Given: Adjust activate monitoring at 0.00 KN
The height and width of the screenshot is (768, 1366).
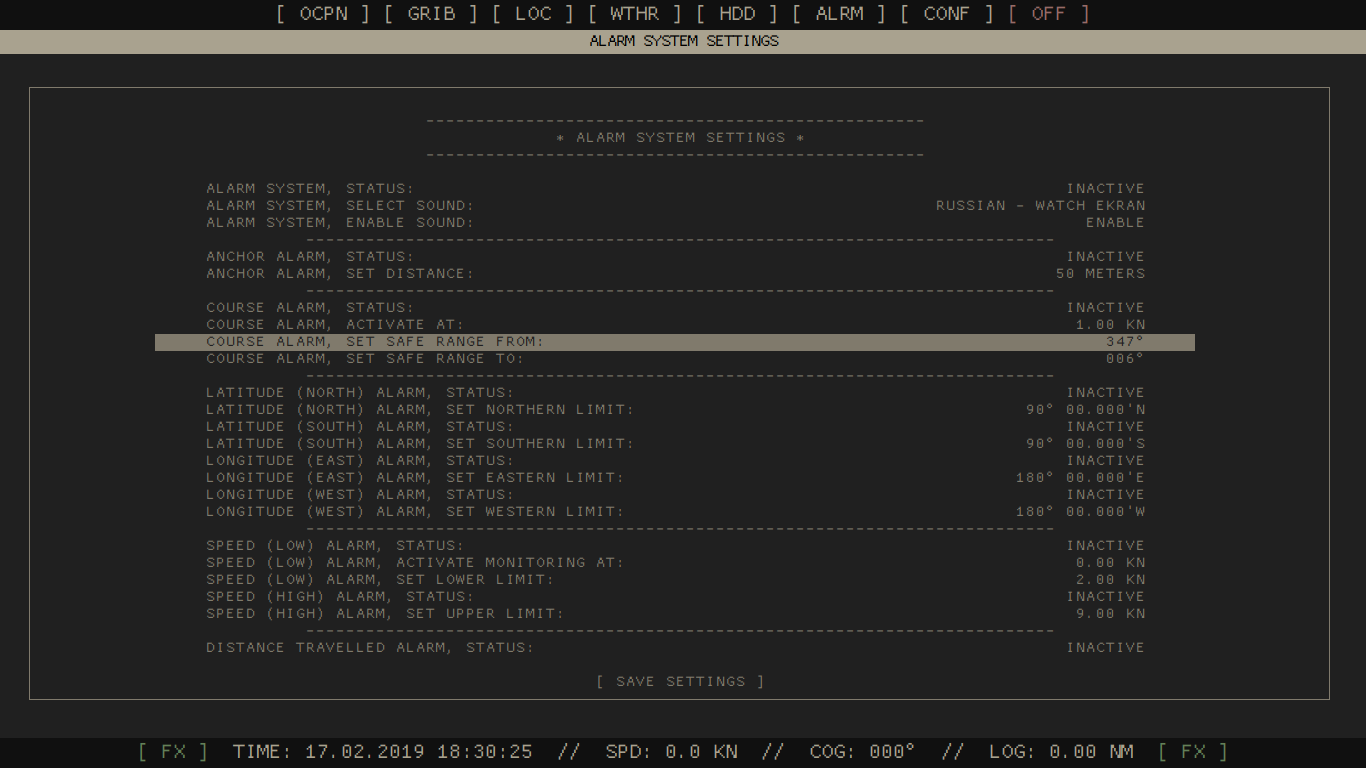Looking at the screenshot, I should (1110, 562).
